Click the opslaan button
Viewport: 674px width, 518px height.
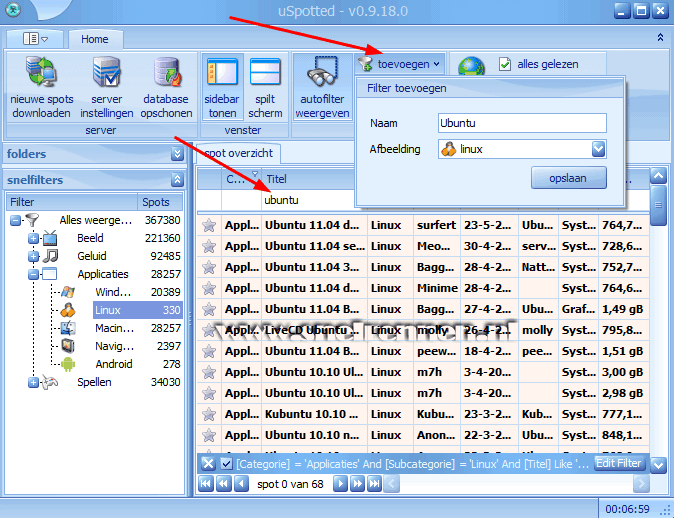568,178
